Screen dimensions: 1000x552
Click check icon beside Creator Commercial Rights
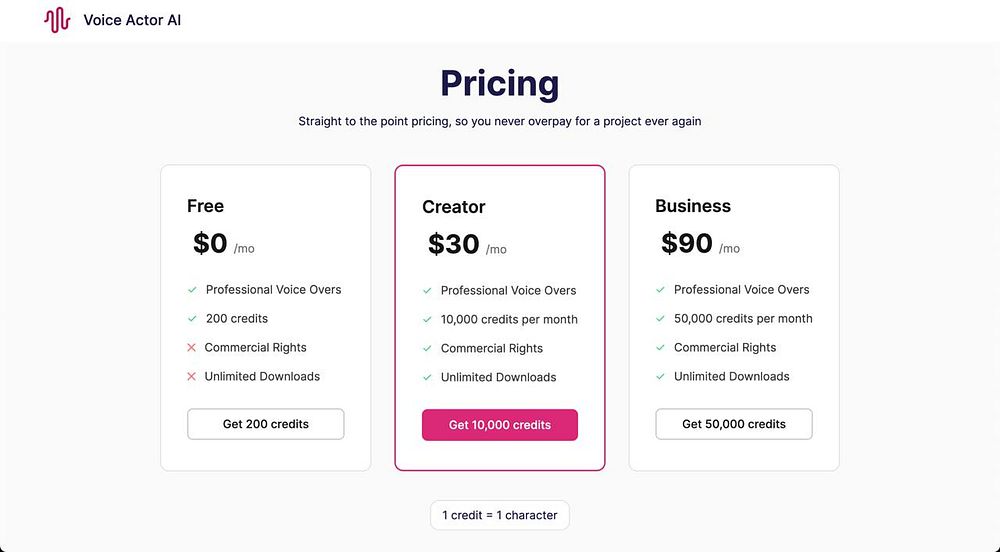click(427, 349)
